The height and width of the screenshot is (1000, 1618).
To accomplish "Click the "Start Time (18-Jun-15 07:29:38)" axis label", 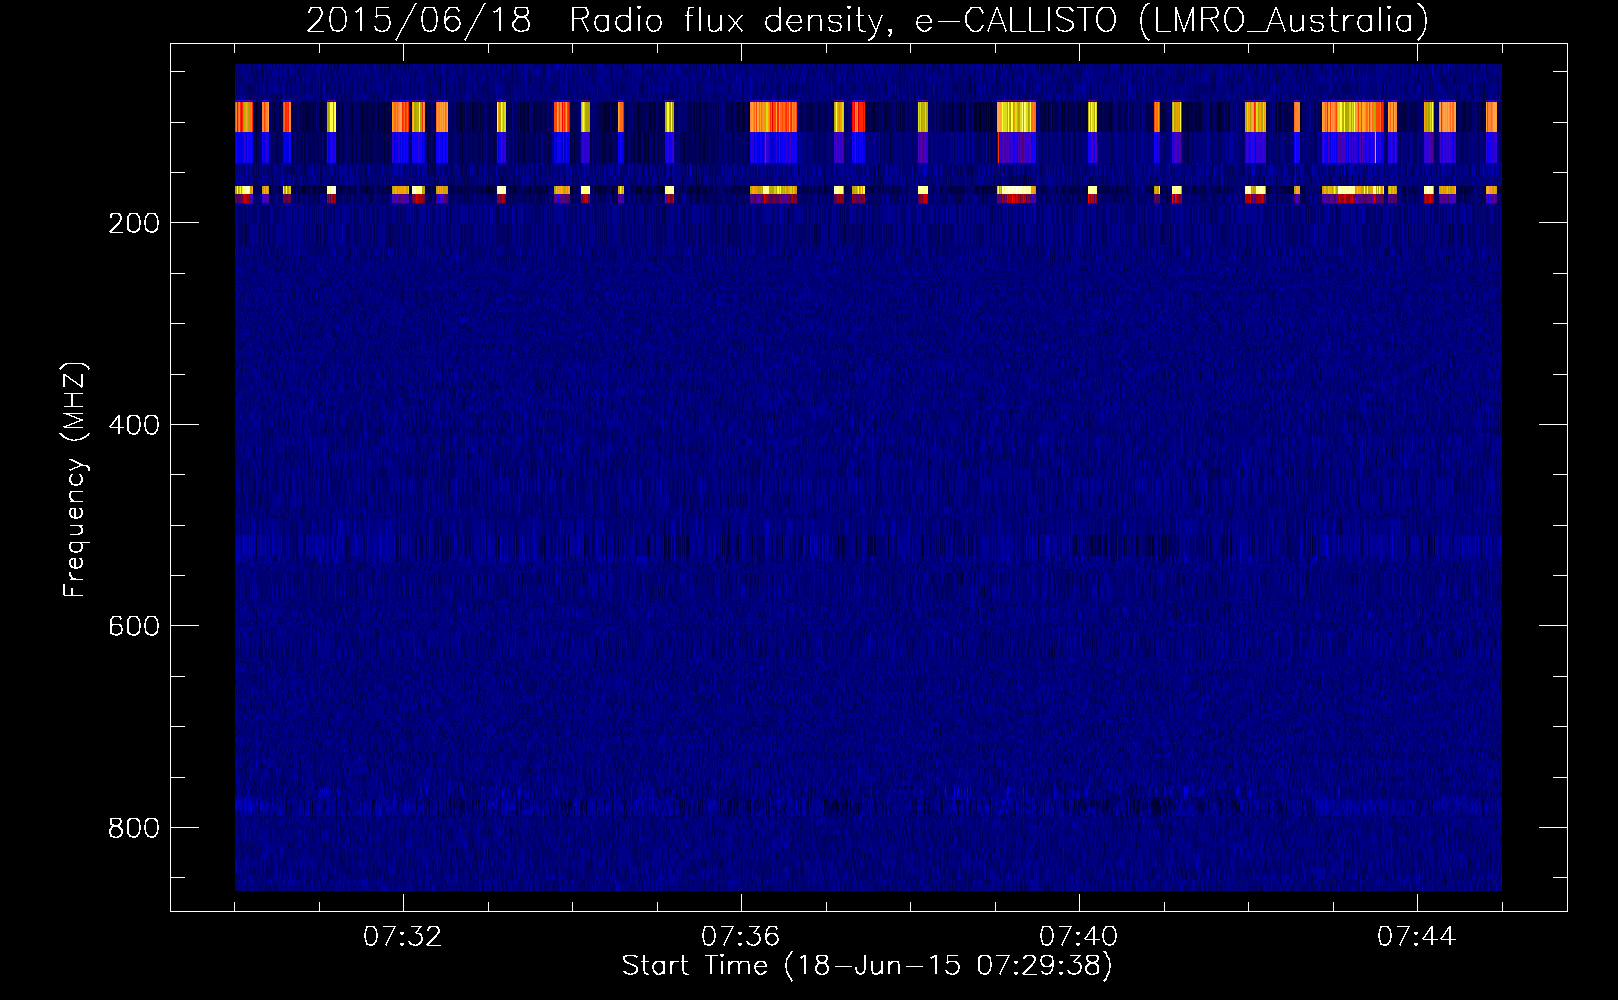I will pos(867,966).
